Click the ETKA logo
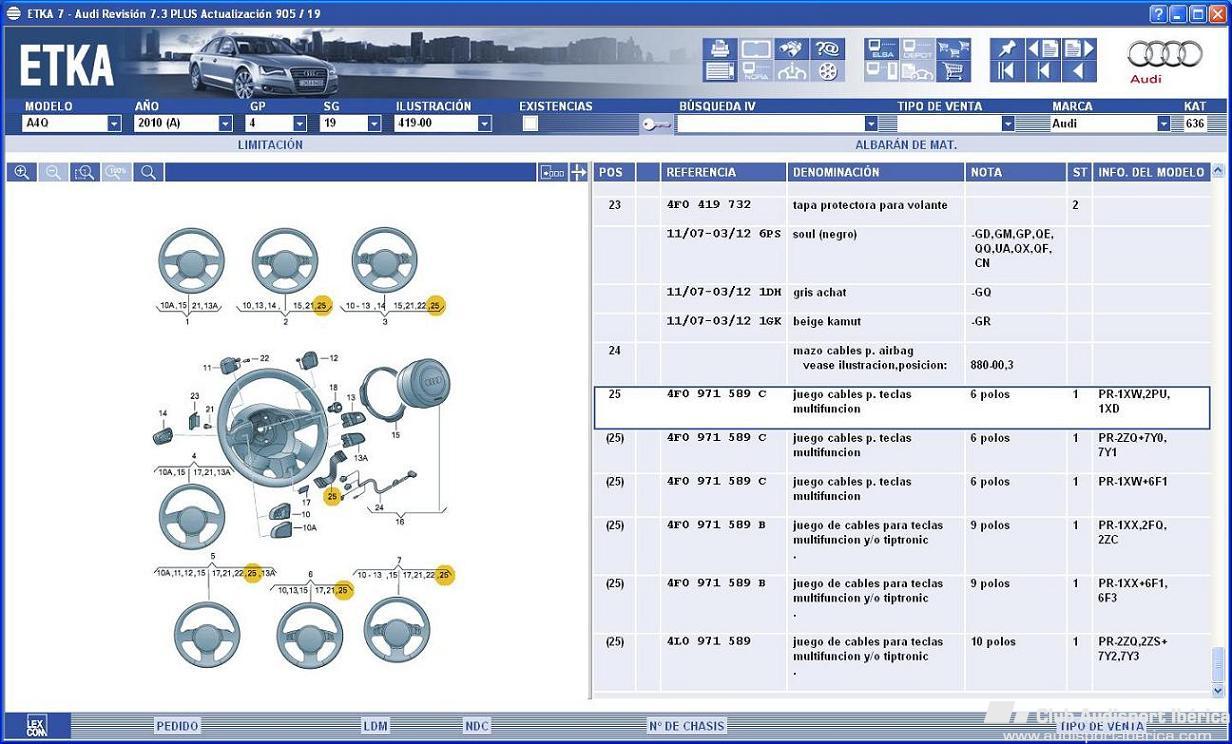This screenshot has width=1232, height=744. (x=65, y=66)
